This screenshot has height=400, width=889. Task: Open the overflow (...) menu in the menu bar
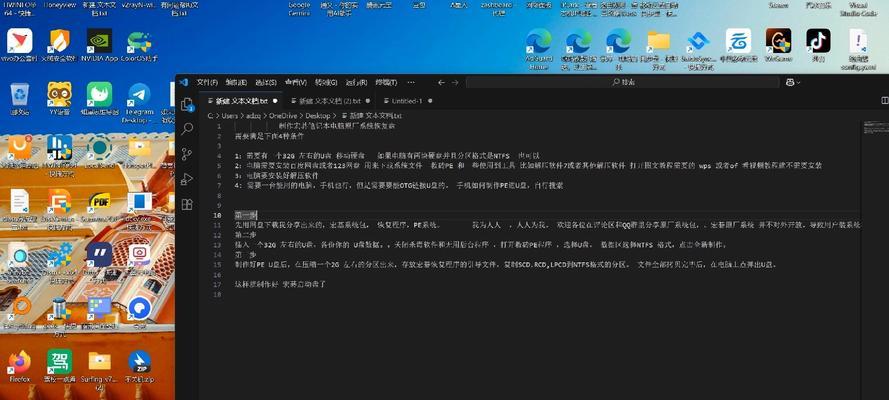[410, 83]
